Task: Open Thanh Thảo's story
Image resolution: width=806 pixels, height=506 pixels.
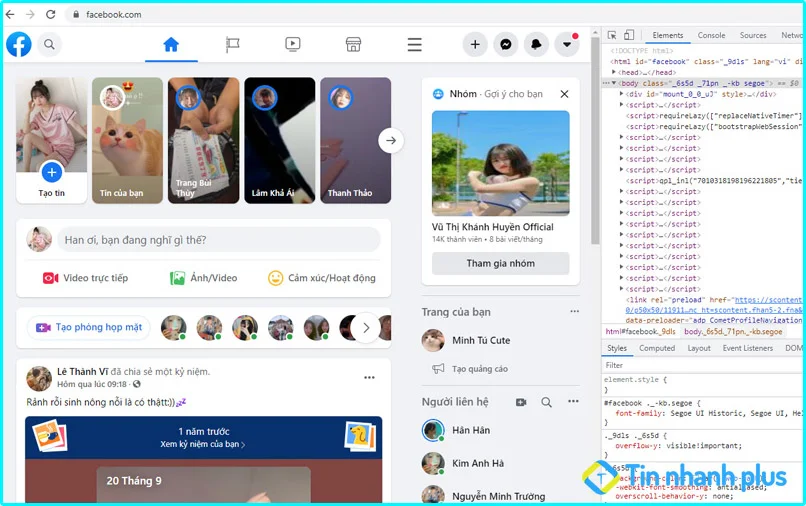Action: coord(356,140)
